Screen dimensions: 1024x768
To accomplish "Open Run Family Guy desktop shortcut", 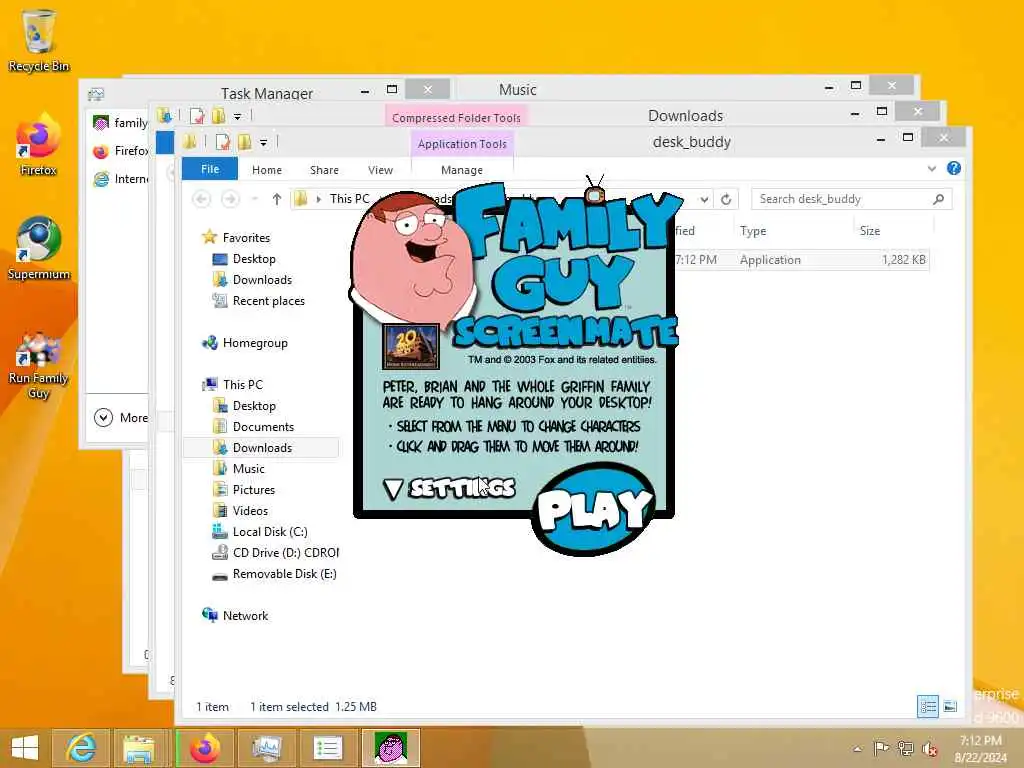I will pos(39,364).
